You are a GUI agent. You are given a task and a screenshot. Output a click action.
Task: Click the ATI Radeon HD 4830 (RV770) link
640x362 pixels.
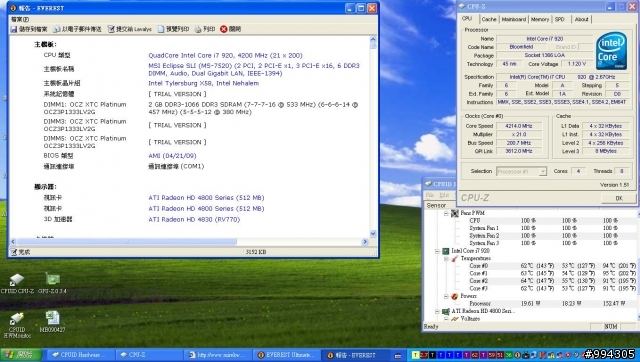[194, 220]
